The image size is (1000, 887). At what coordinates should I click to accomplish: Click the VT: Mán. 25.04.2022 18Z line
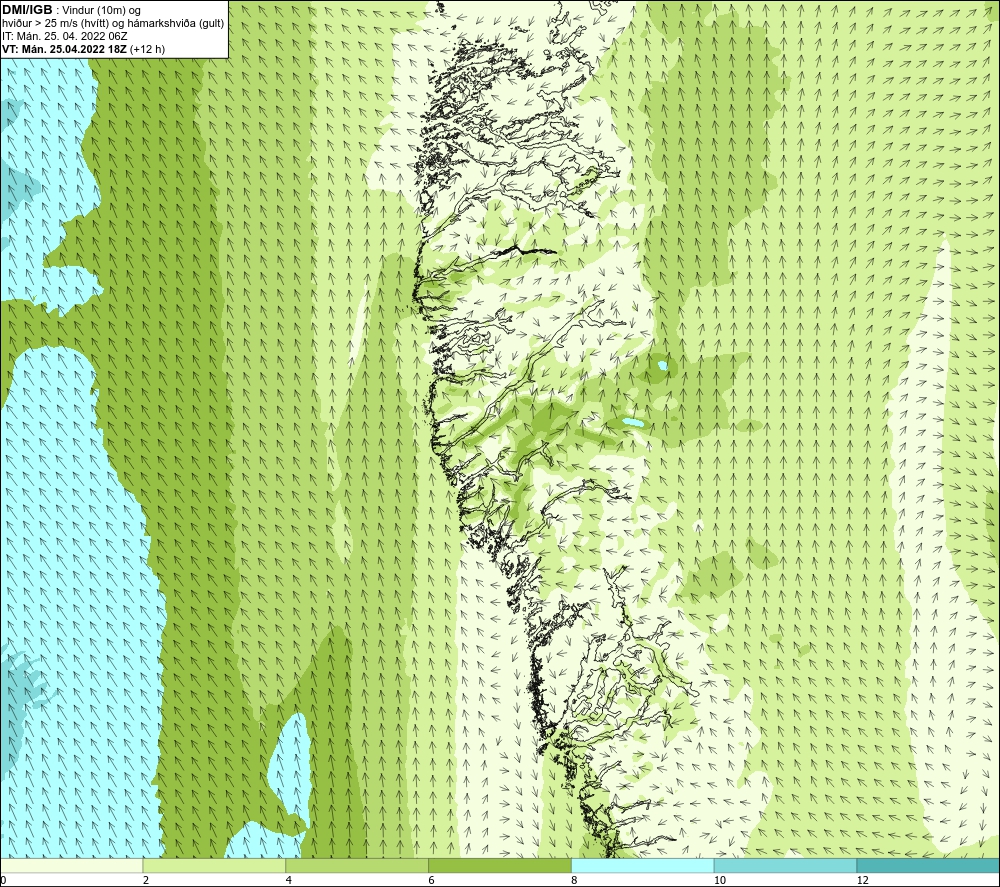pyautogui.click(x=84, y=49)
